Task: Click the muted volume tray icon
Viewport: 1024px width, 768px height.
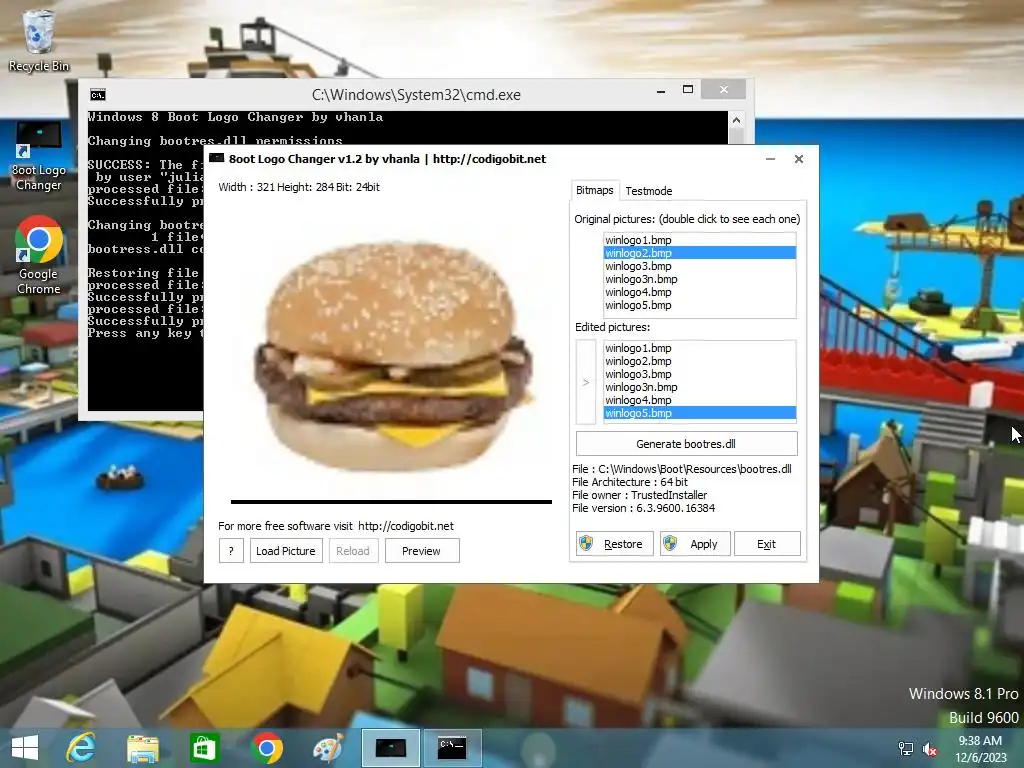Action: tap(929, 748)
